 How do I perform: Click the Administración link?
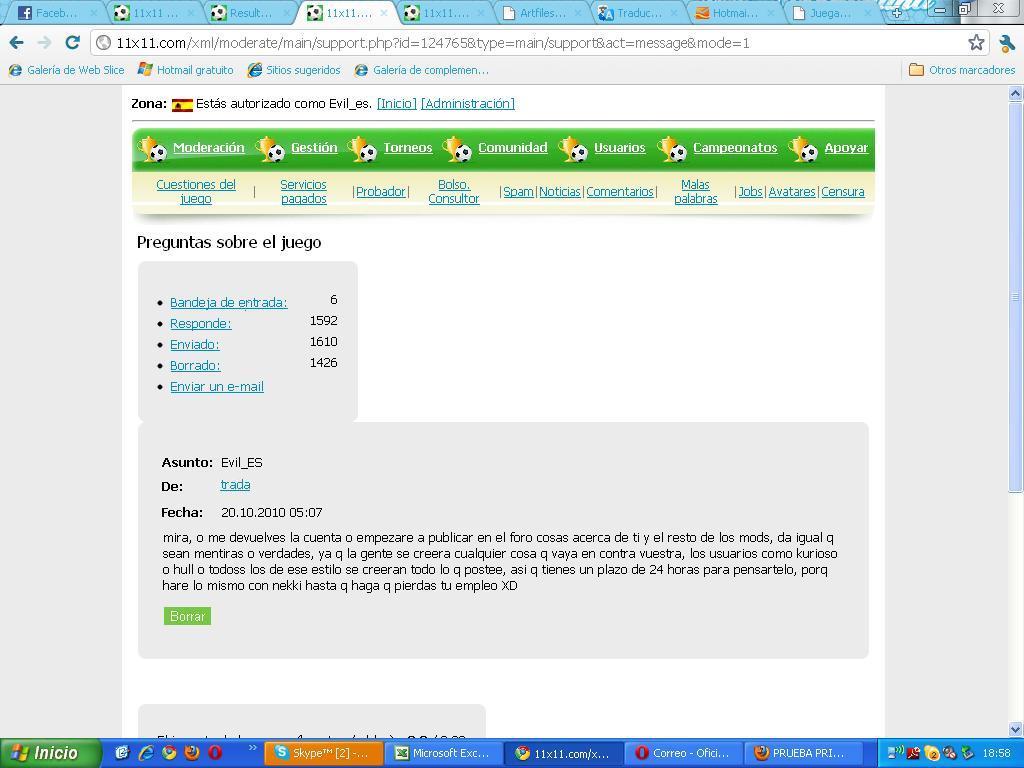pyautogui.click(x=467, y=104)
